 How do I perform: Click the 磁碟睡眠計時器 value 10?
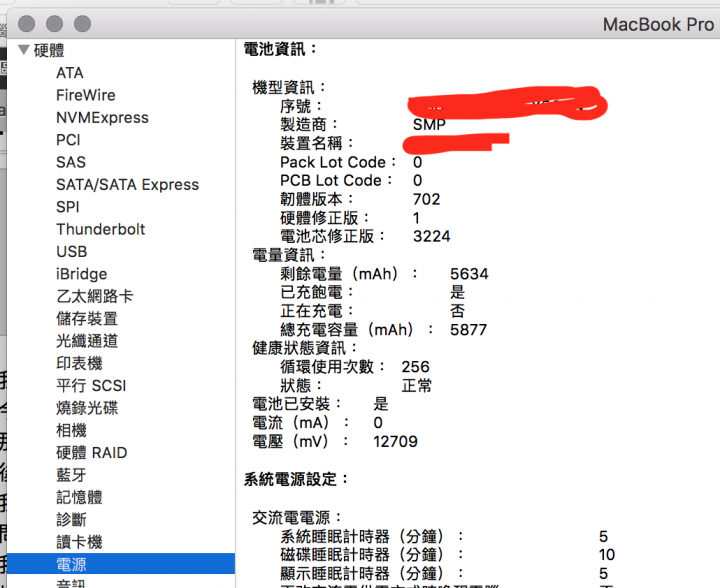(x=607, y=555)
